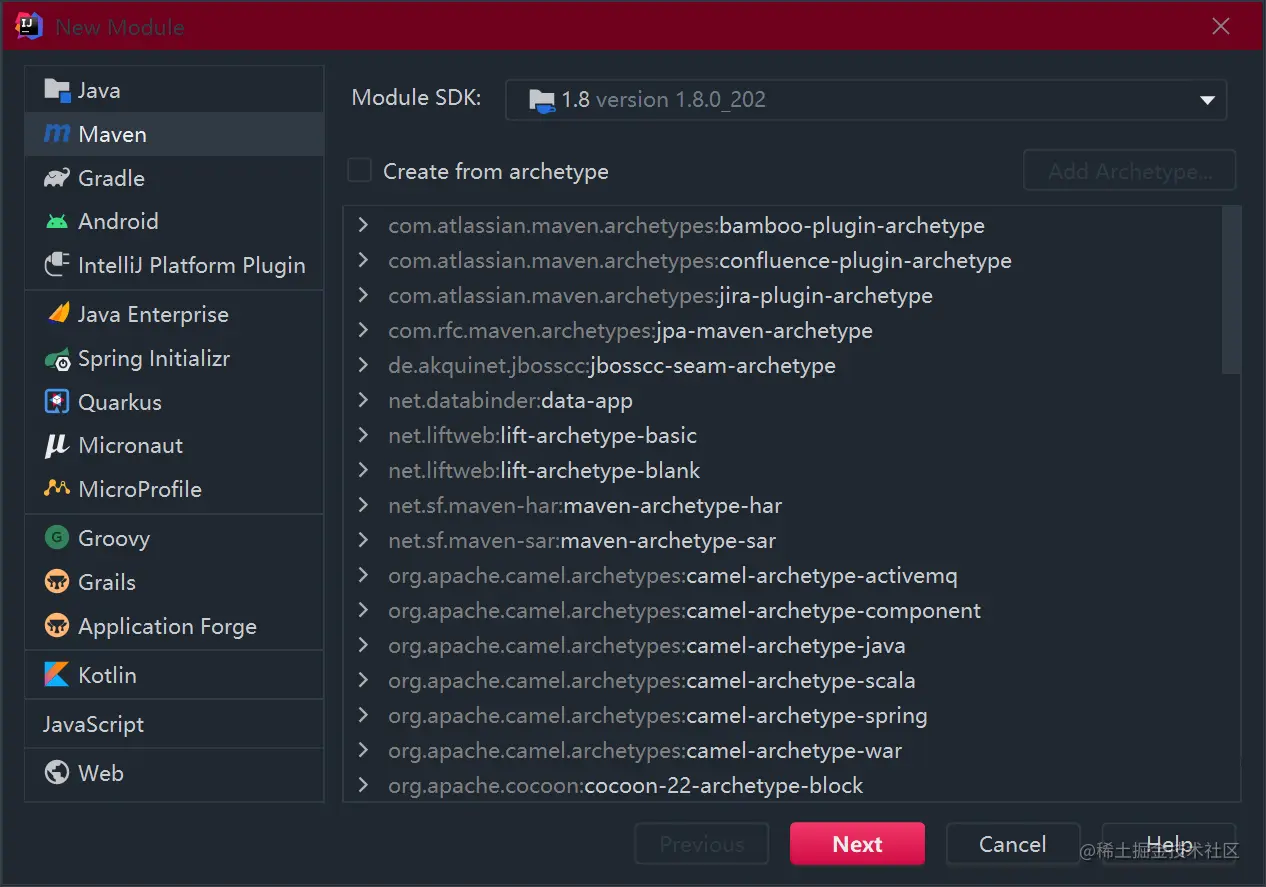Expand jpa-maven-archetype node

tap(364, 331)
